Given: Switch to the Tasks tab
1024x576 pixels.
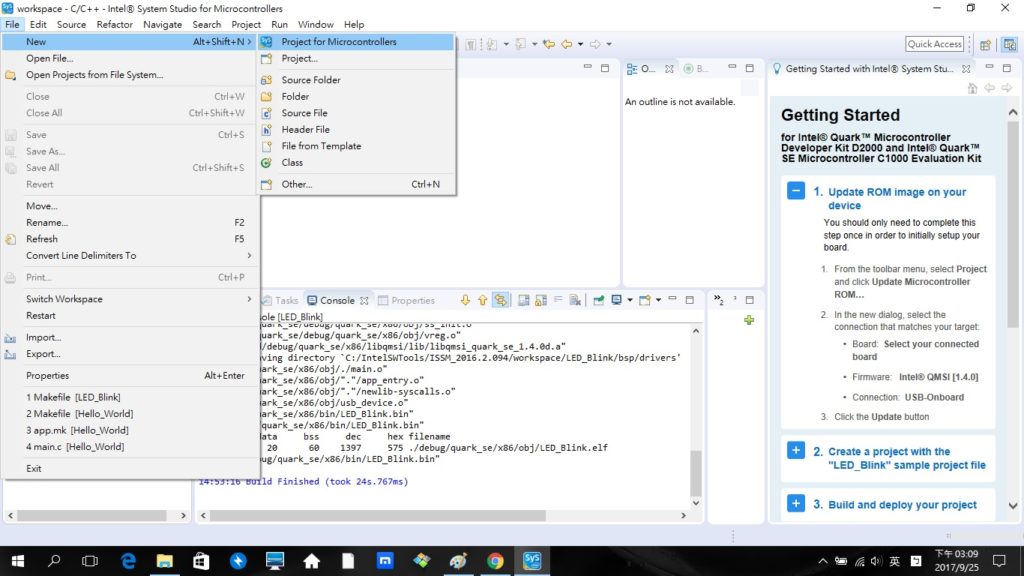Looking at the screenshot, I should point(281,300).
